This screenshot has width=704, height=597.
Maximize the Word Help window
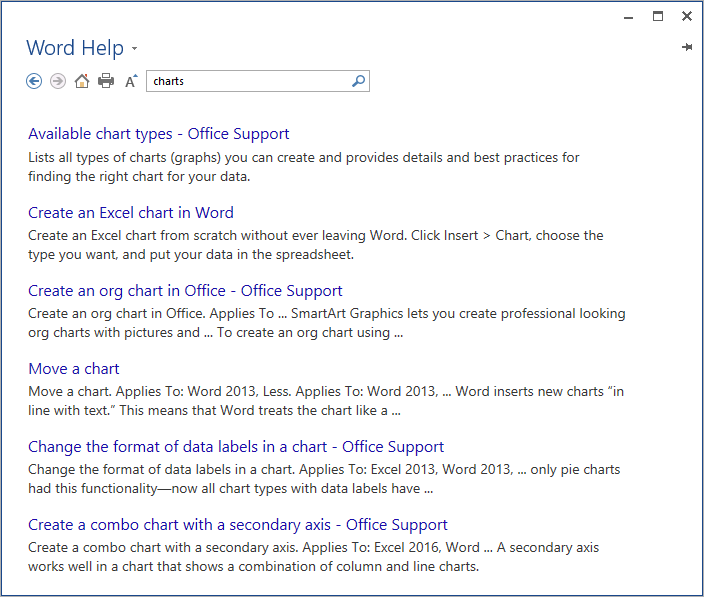pos(658,17)
